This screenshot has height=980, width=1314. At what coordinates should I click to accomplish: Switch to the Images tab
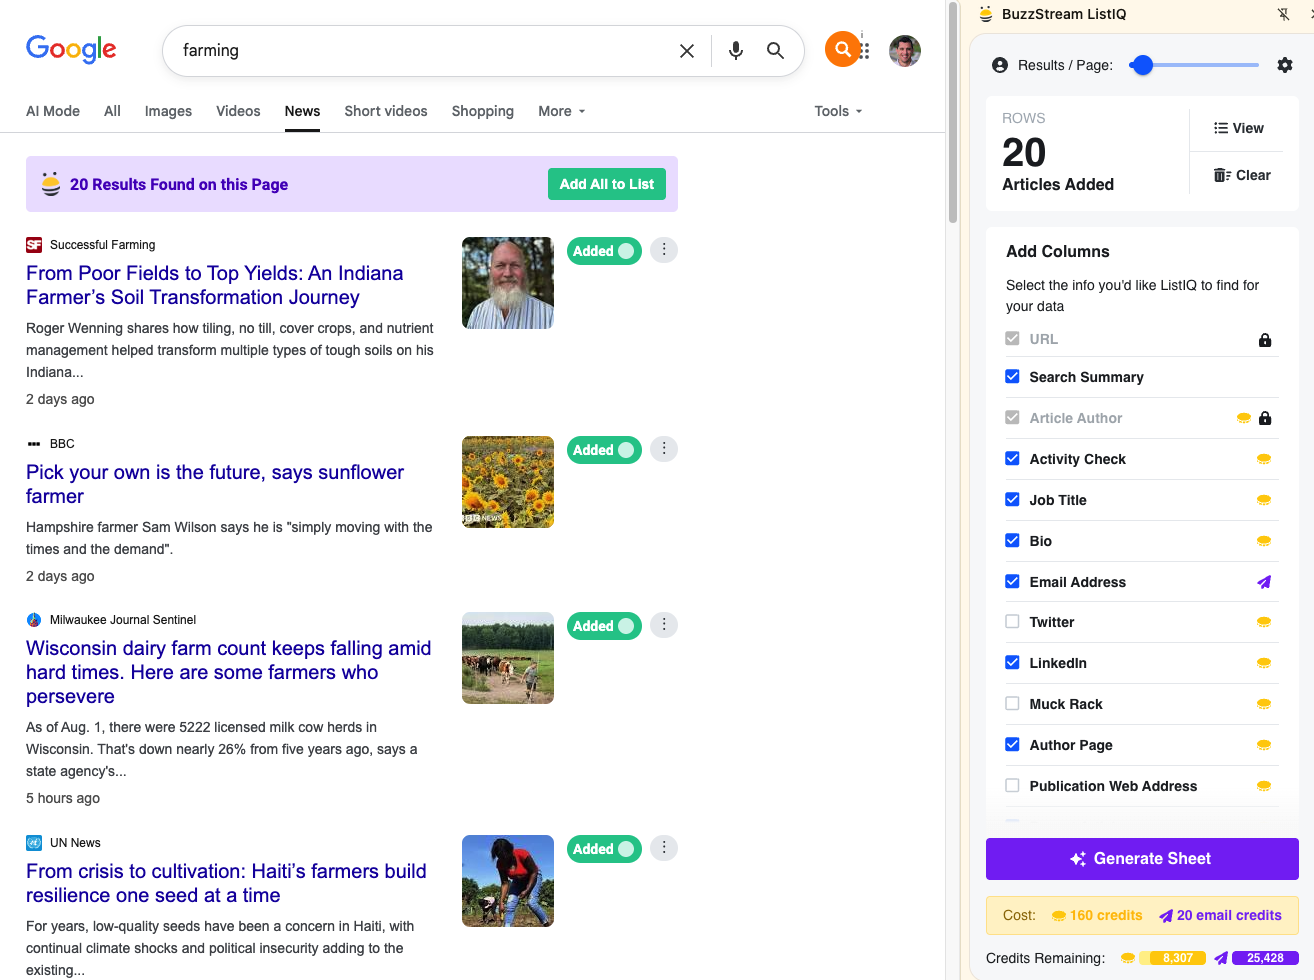168,111
